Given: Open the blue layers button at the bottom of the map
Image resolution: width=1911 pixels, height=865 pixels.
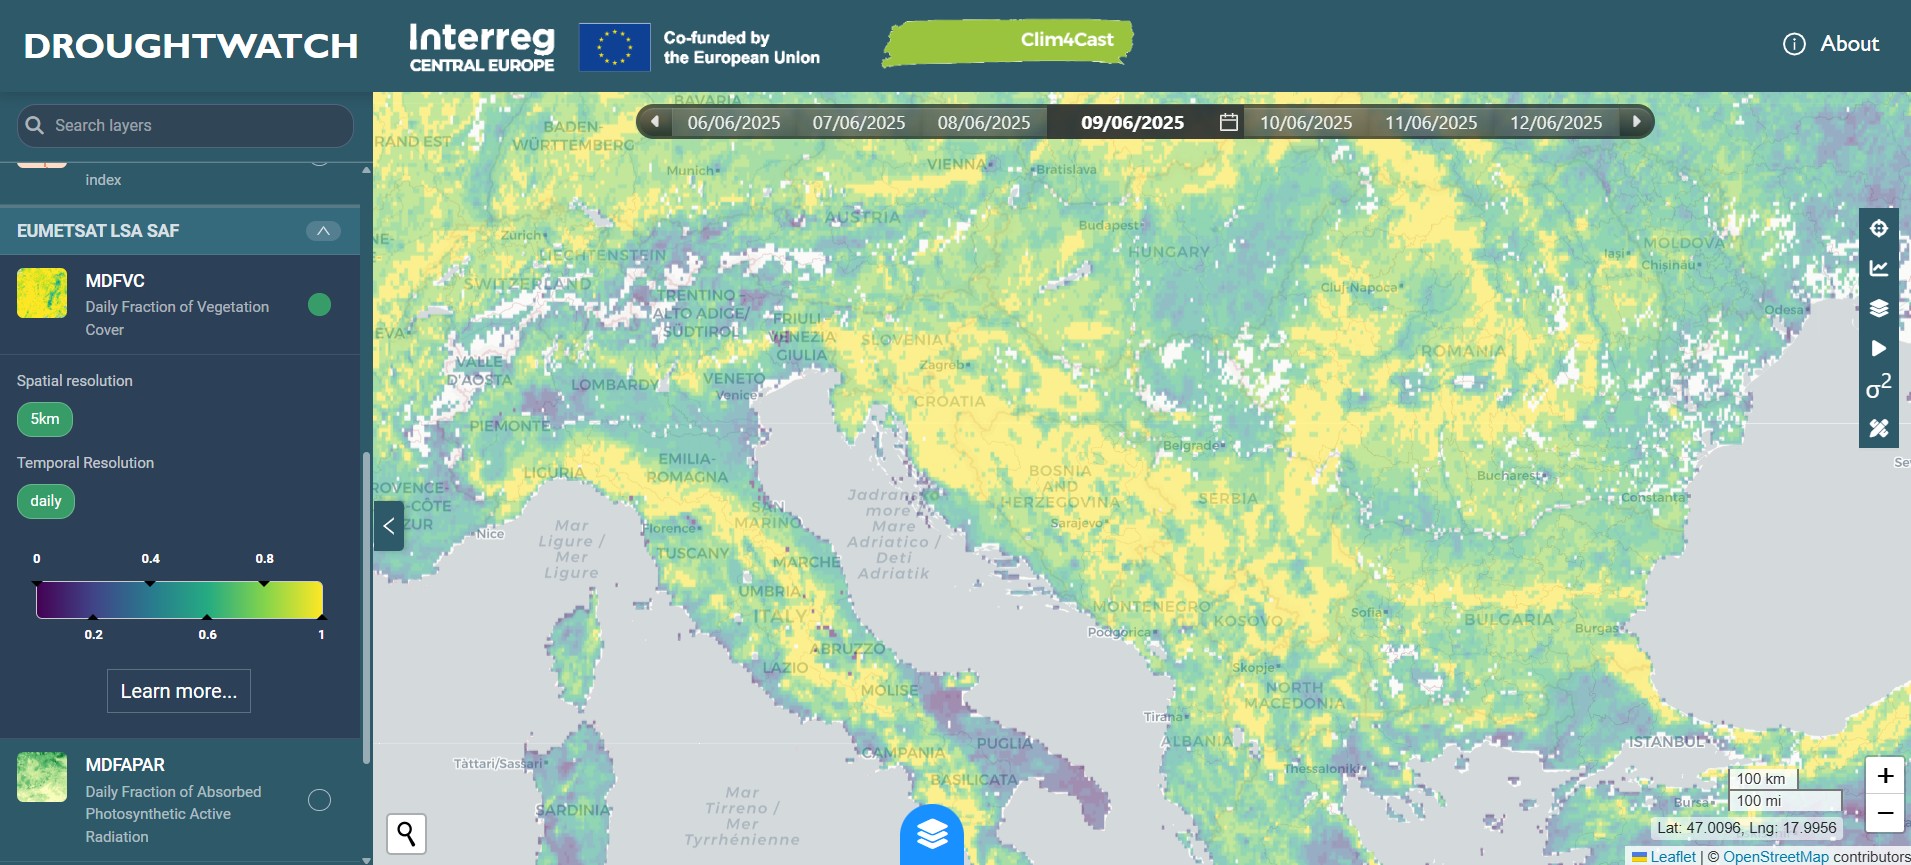Looking at the screenshot, I should click(932, 834).
